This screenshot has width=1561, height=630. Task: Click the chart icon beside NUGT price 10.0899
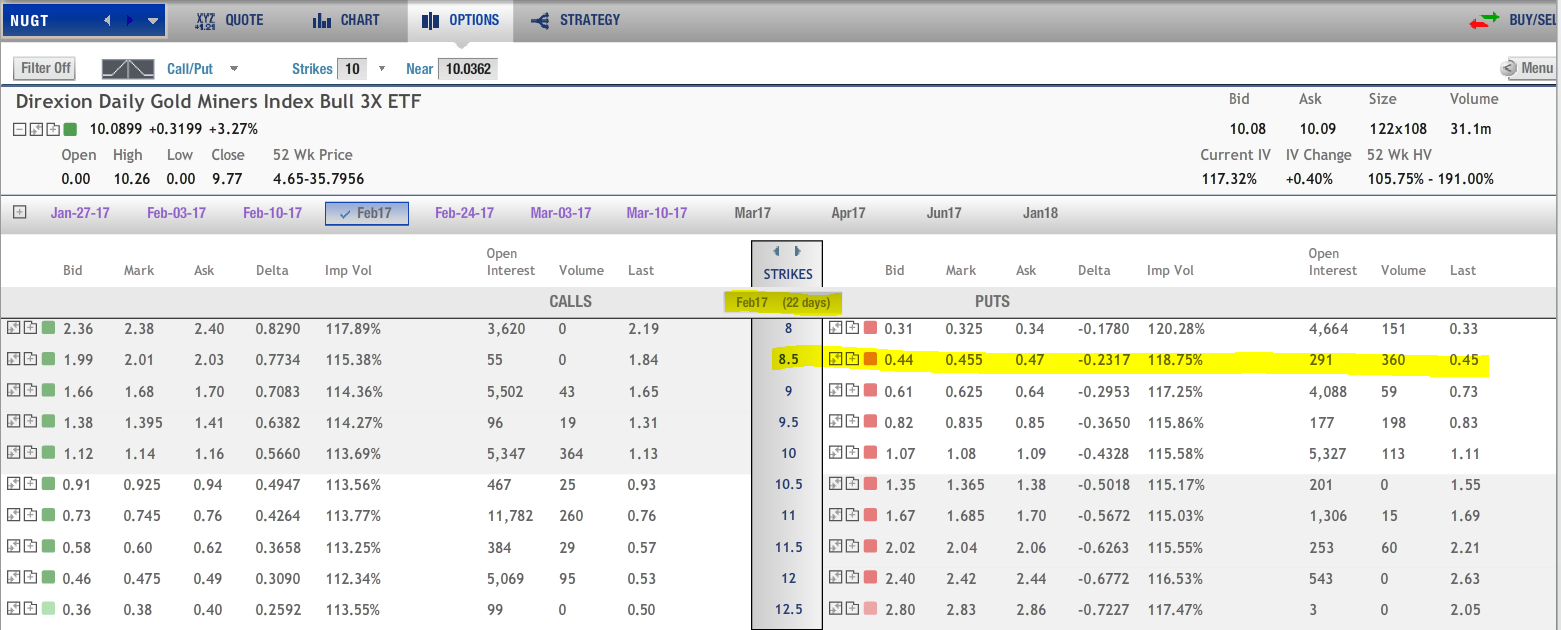tap(36, 129)
